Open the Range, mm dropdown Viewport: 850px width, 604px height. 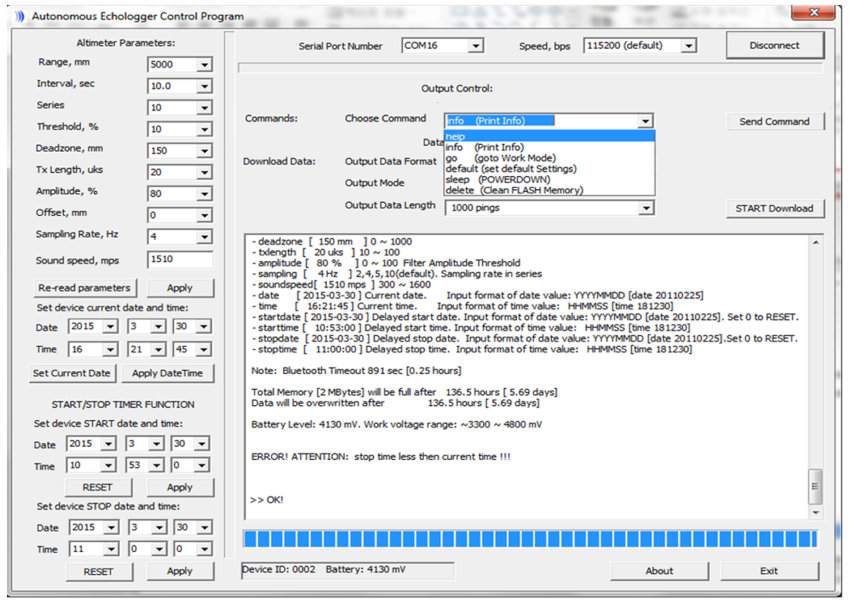point(204,65)
